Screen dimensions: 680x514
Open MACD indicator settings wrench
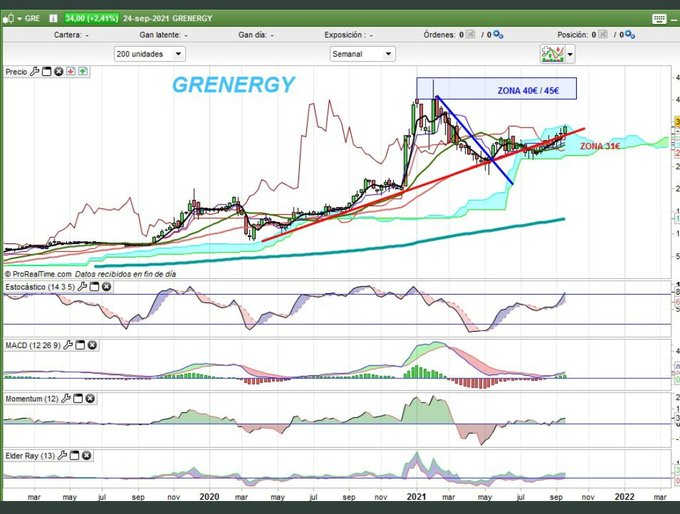coord(68,345)
